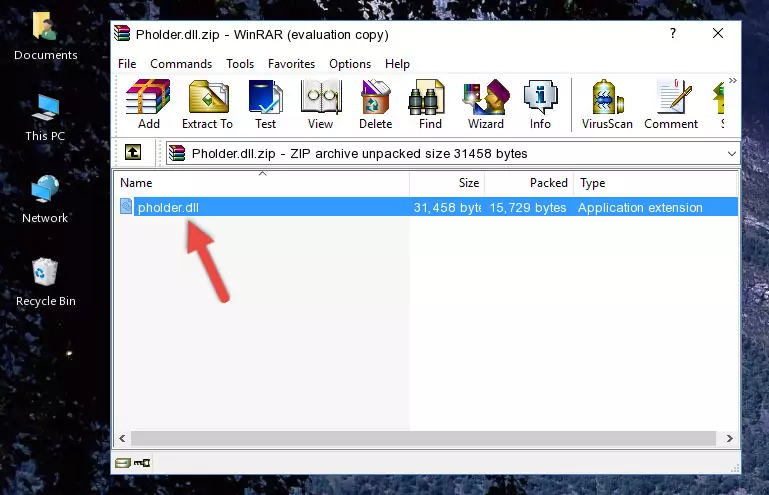Click the Delete toolbar icon
Screen dimensions: 769x495
coord(376,104)
